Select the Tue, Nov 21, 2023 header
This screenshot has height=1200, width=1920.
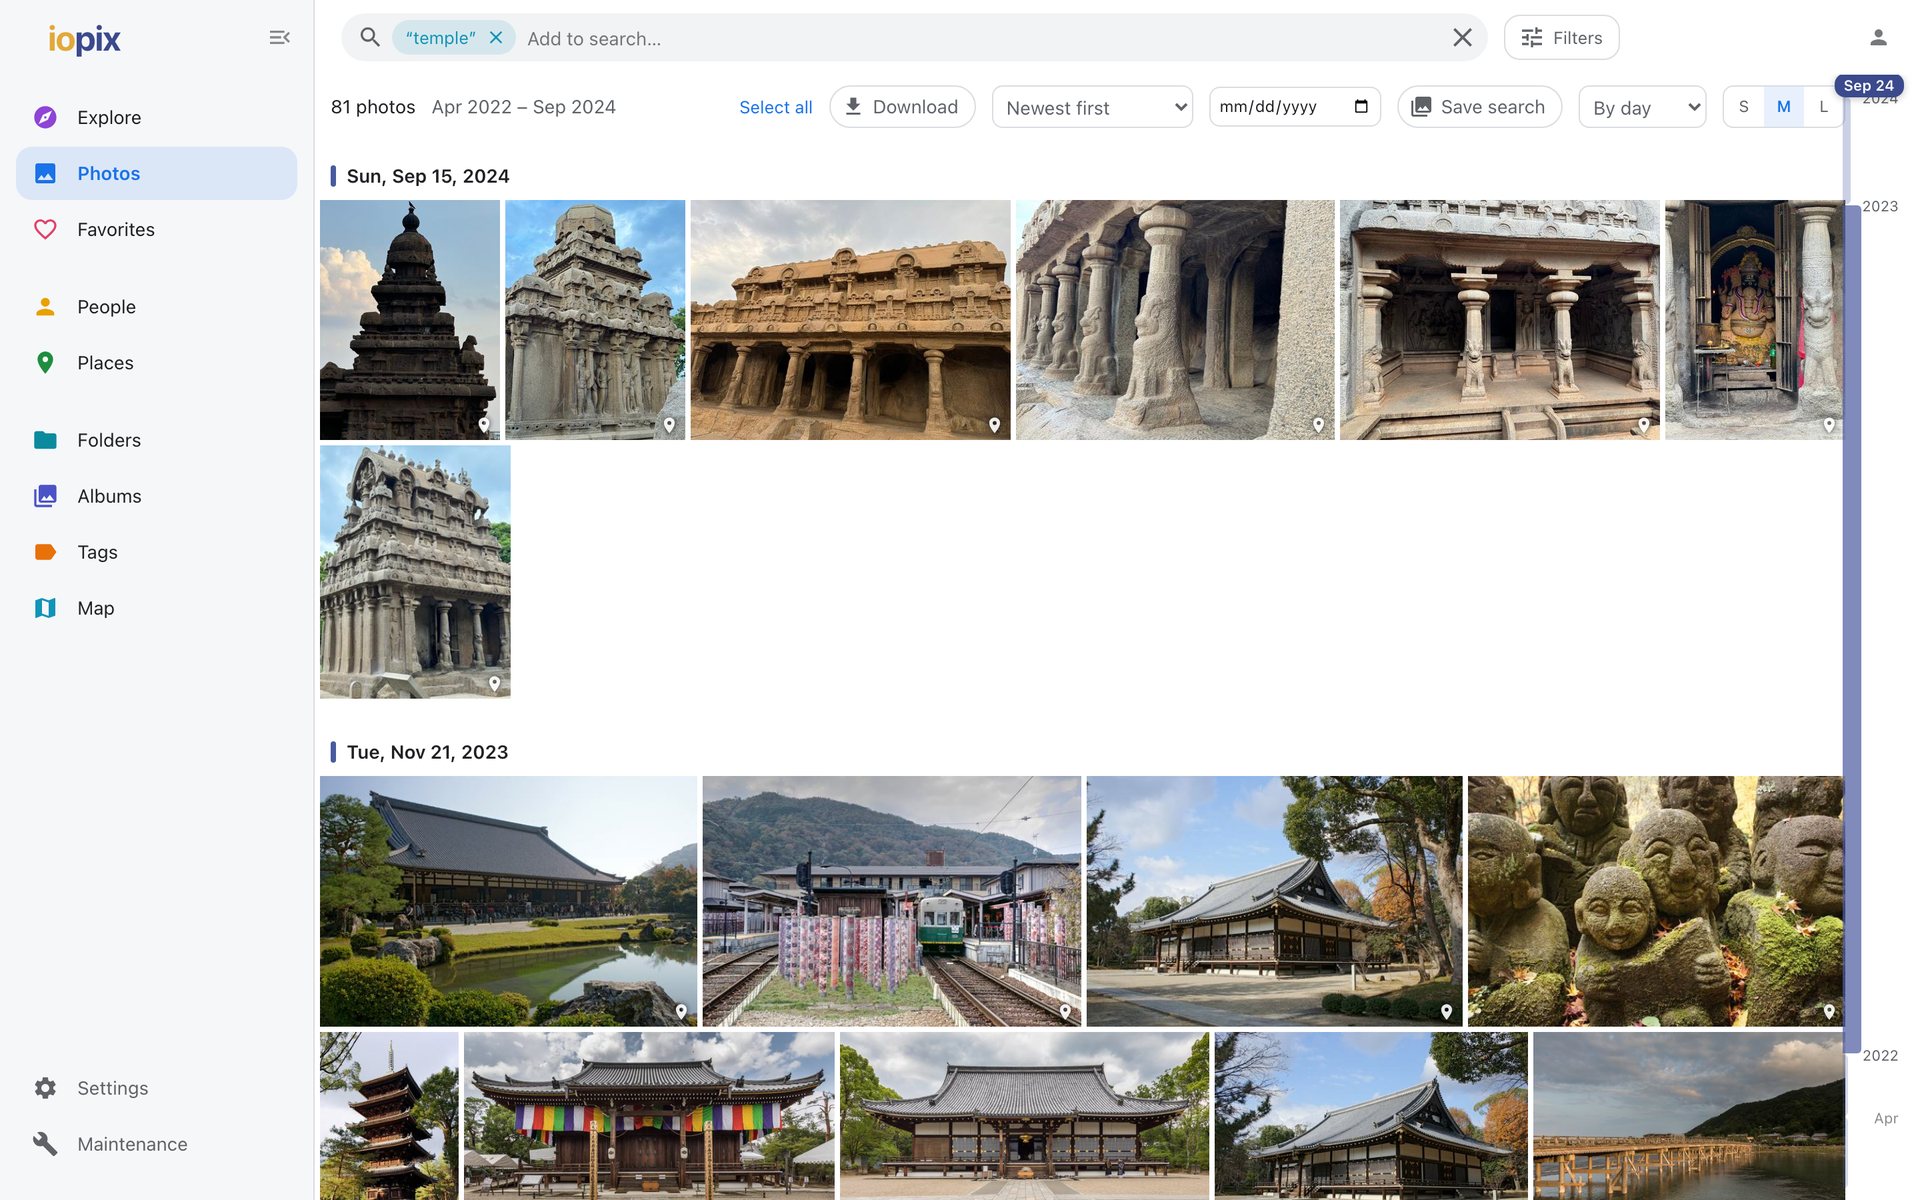(x=427, y=752)
